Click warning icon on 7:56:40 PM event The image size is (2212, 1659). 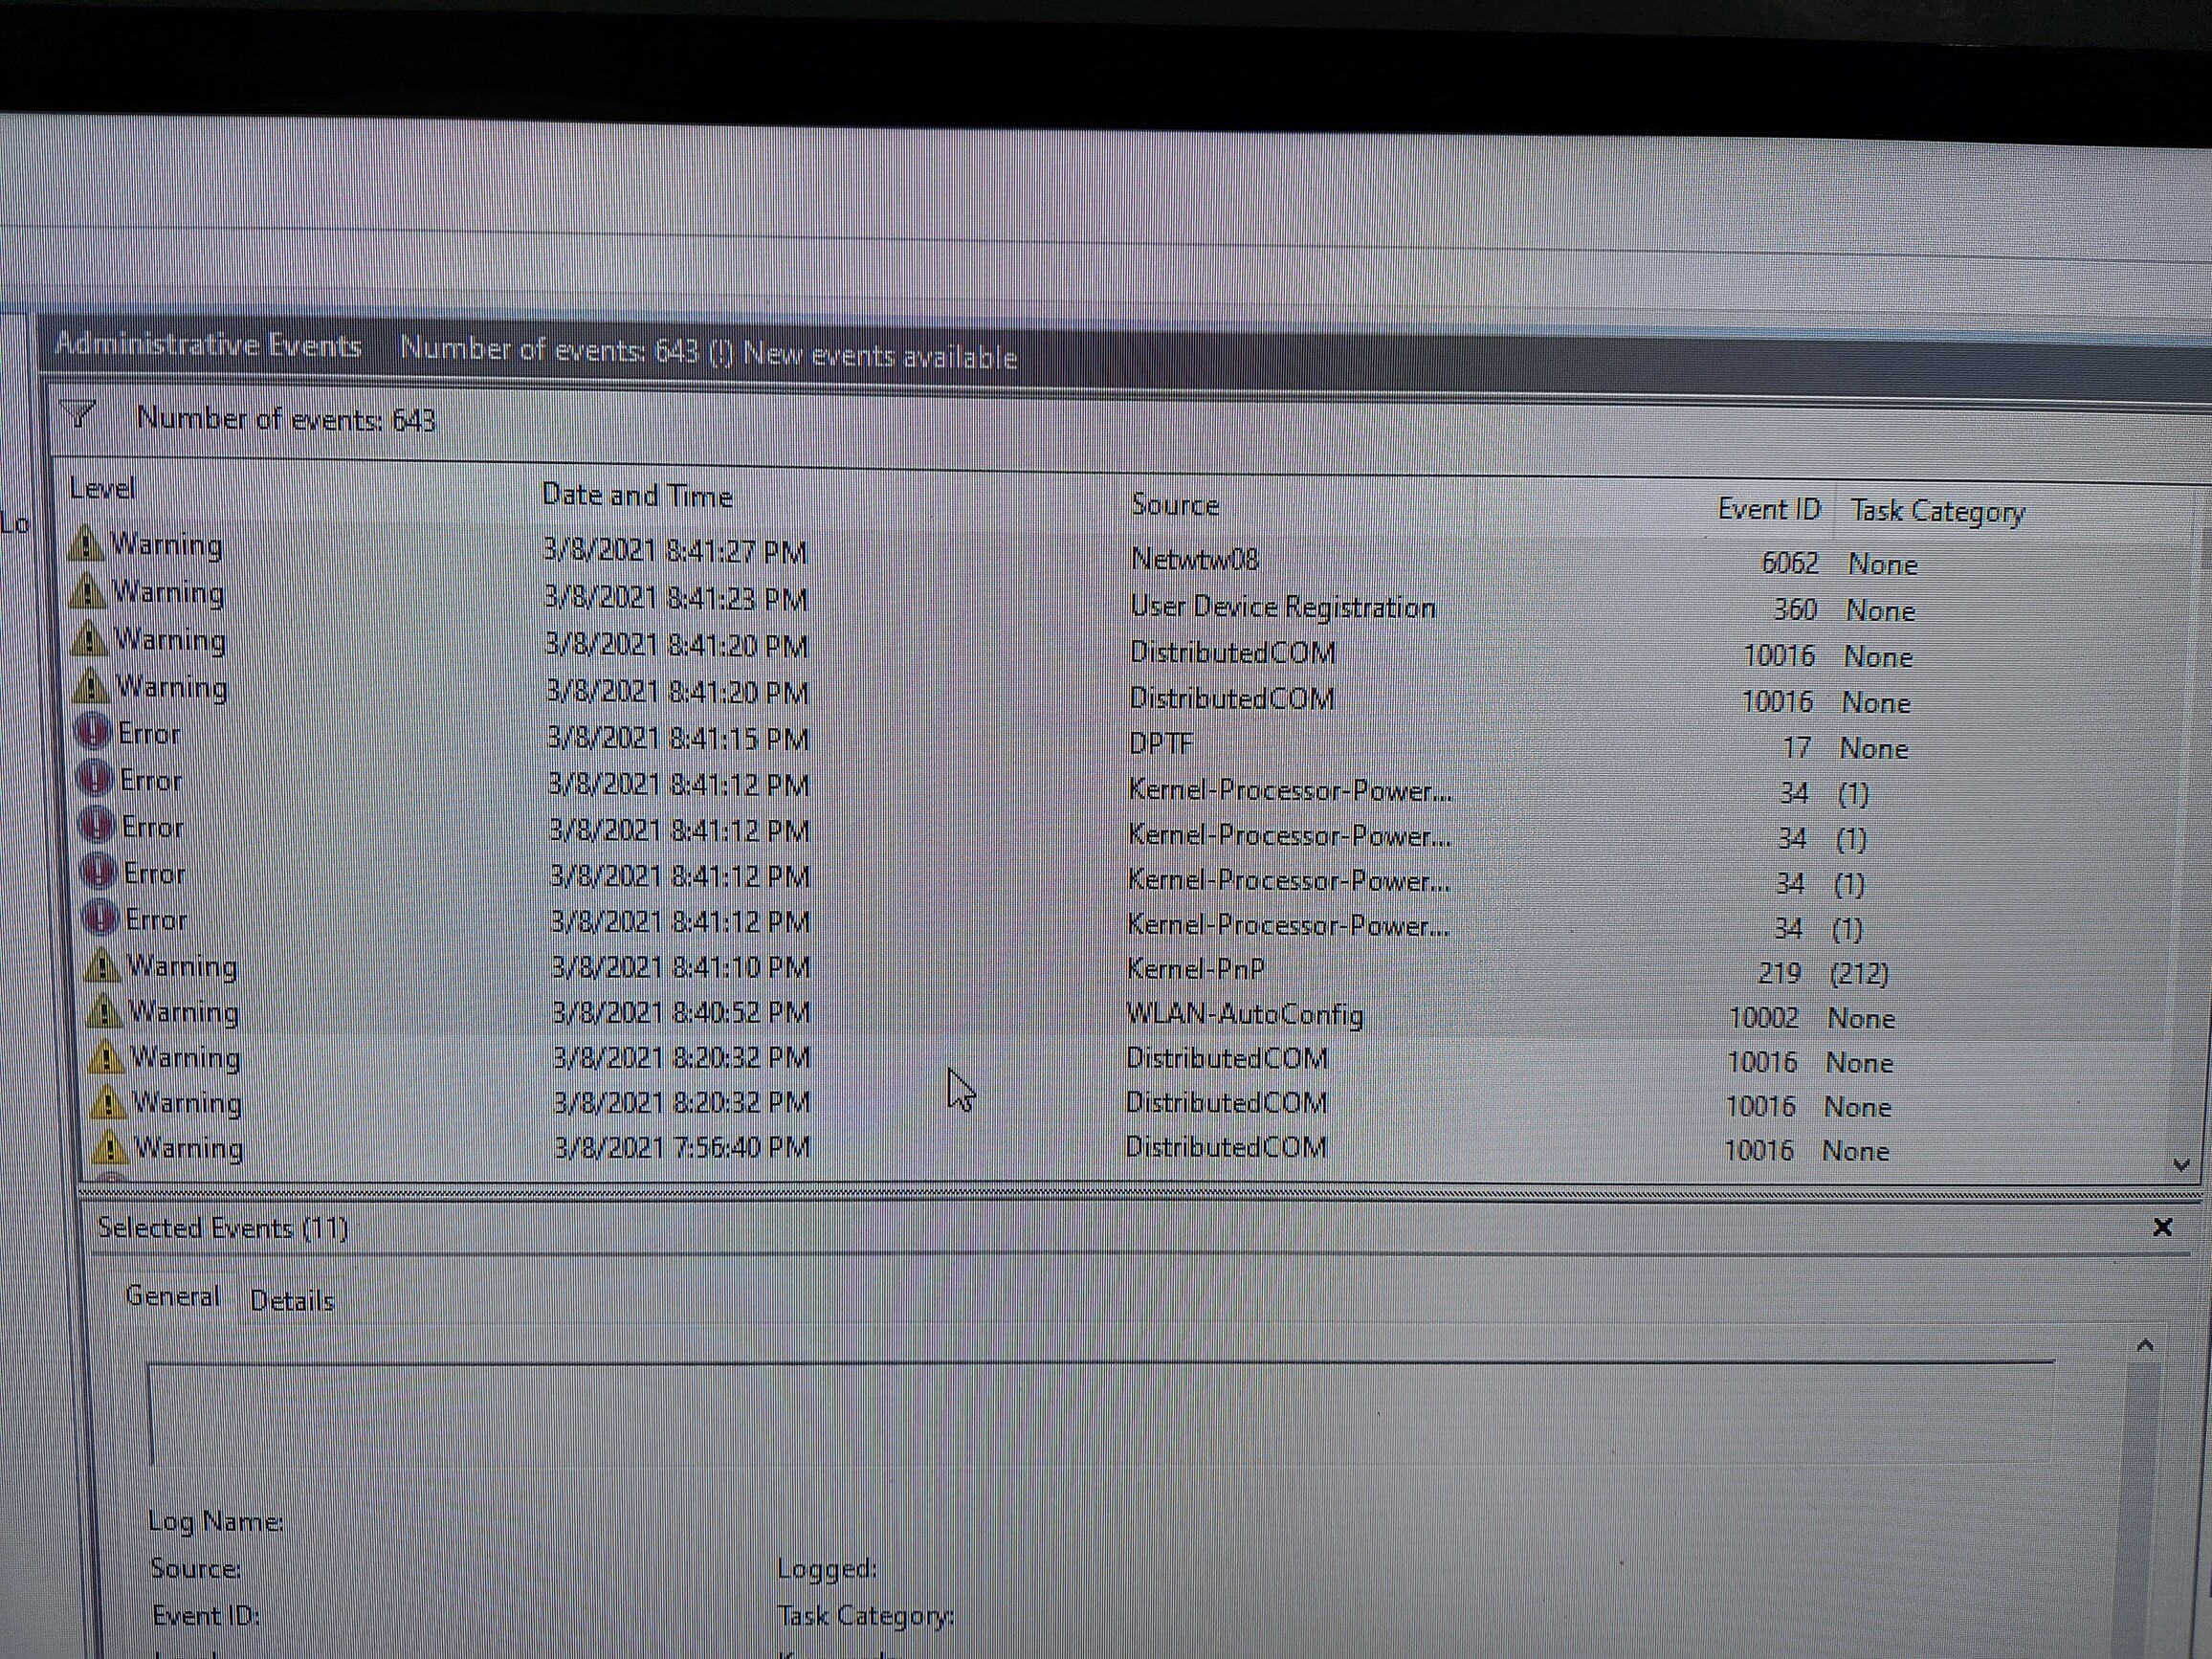click(110, 1148)
